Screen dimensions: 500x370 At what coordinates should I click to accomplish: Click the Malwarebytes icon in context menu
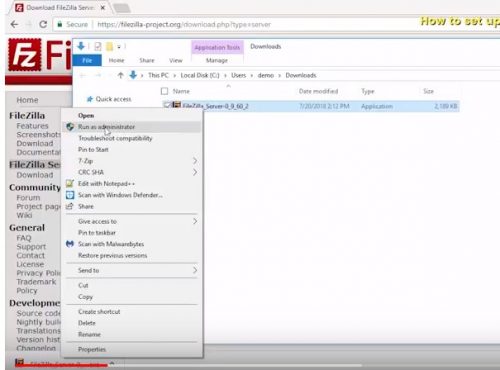click(70, 244)
